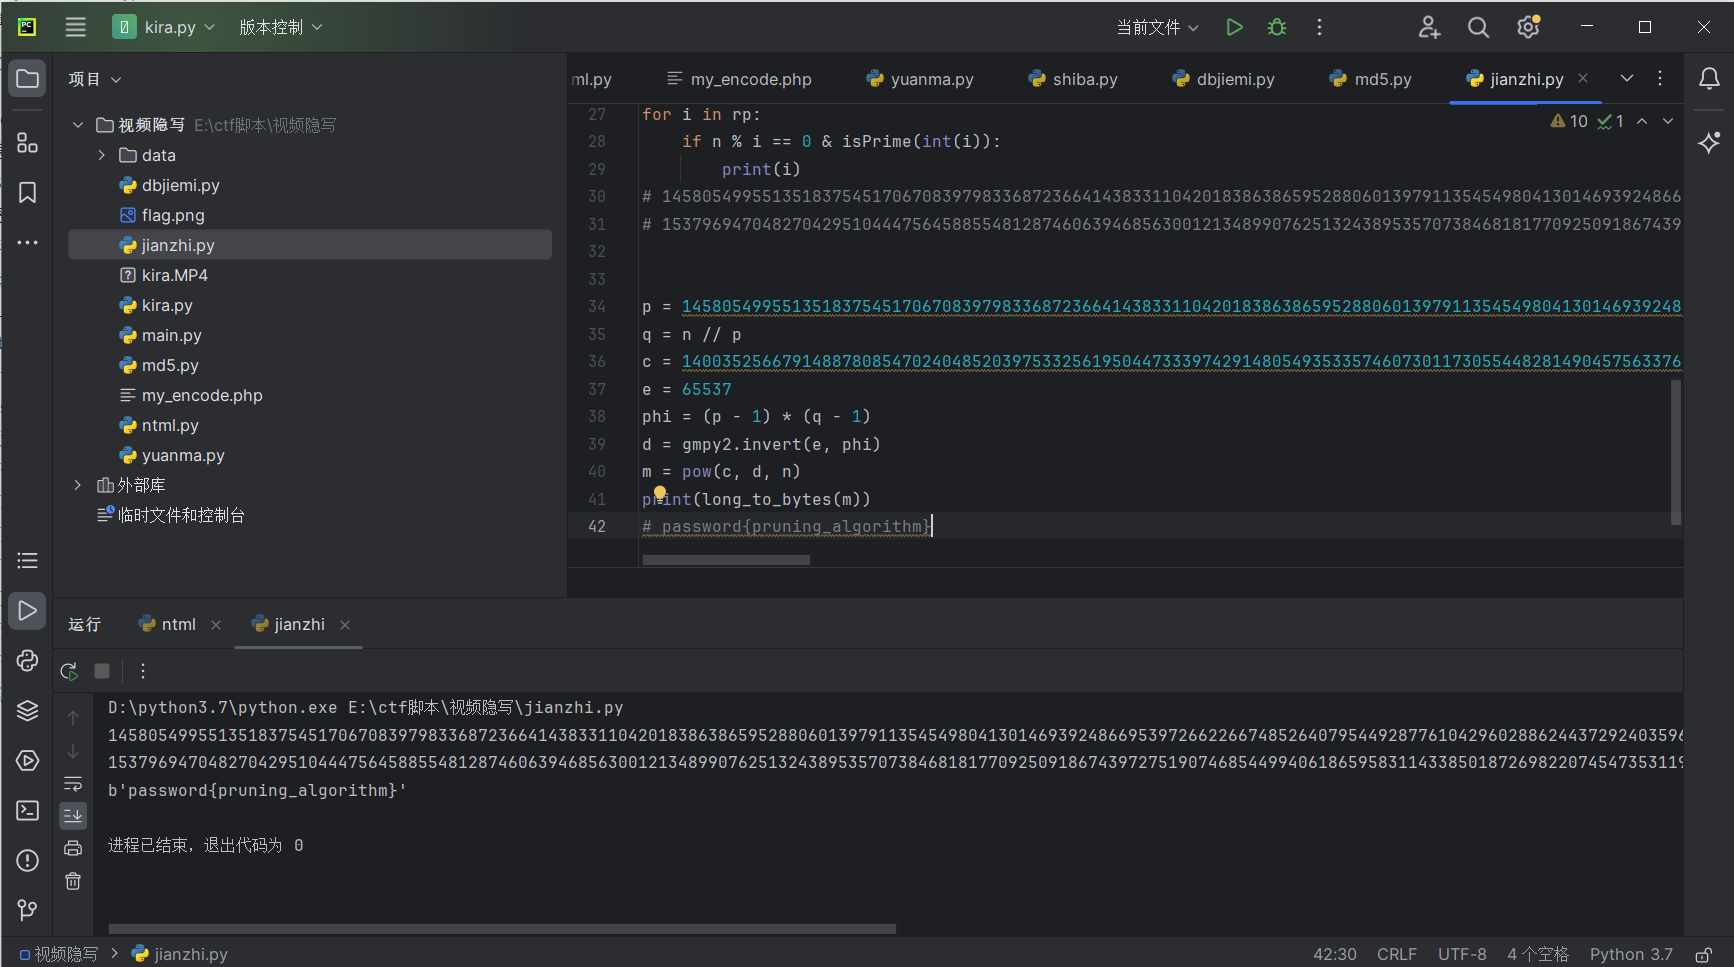Open IDE settings gear icon
The image size is (1734, 967).
click(x=1528, y=27)
